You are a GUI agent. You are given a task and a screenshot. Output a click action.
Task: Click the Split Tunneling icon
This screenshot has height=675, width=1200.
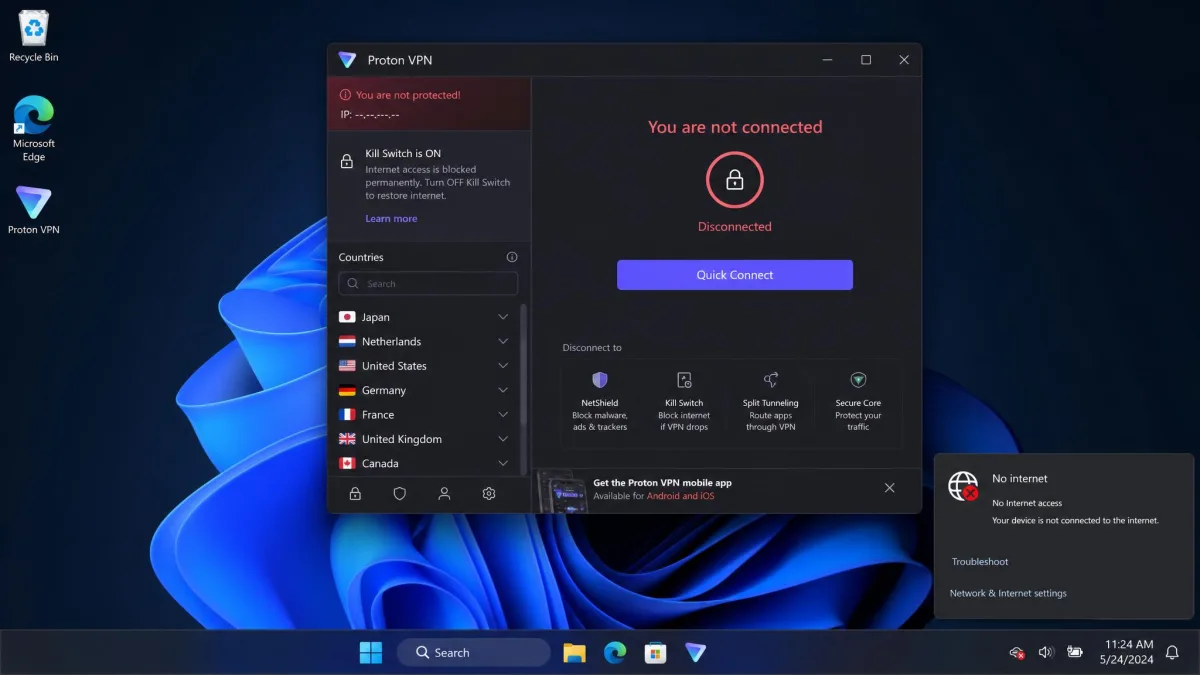[771, 380]
